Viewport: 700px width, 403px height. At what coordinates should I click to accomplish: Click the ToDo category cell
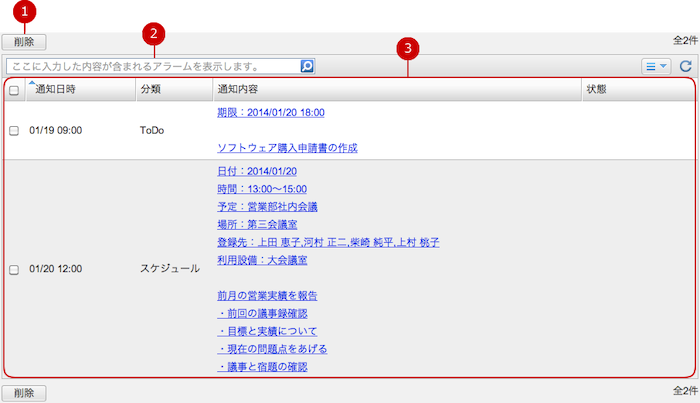pos(152,130)
